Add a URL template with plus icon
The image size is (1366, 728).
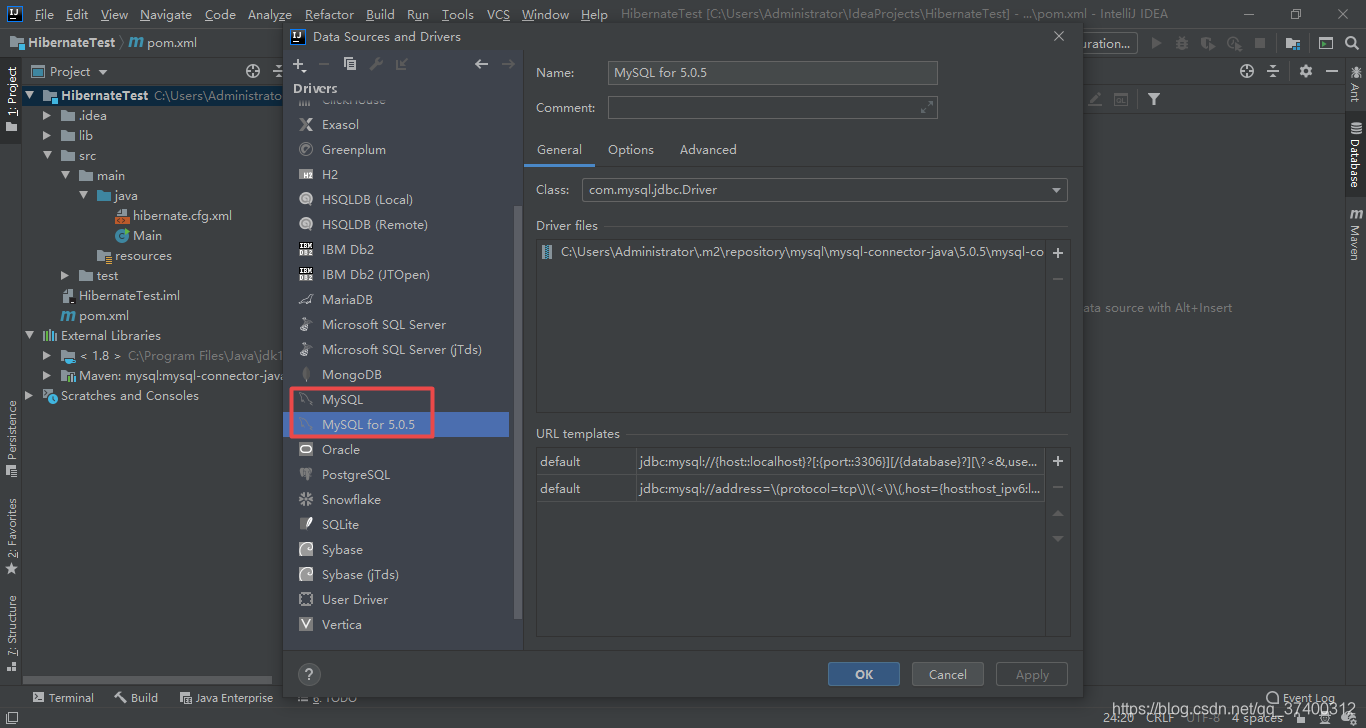tap(1058, 461)
